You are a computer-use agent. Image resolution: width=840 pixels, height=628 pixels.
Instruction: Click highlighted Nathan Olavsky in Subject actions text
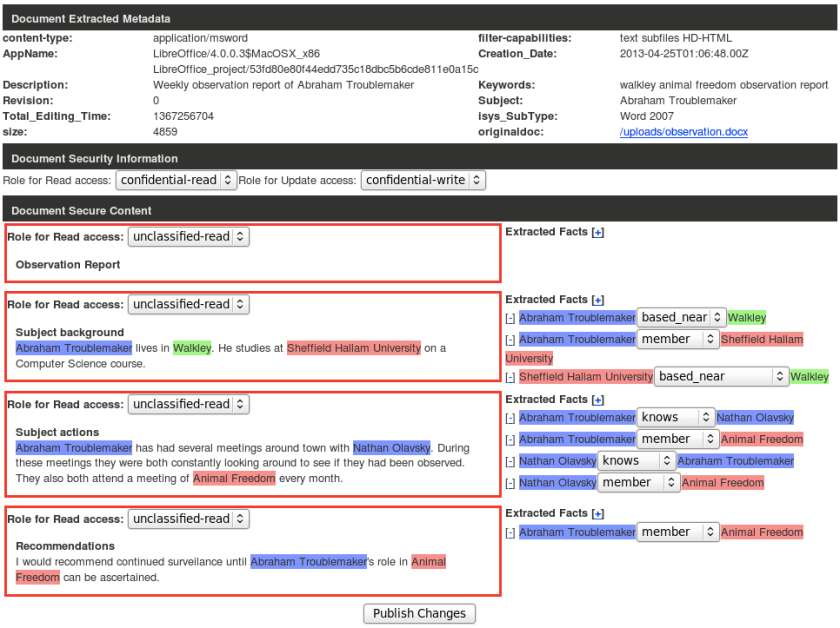coord(391,448)
